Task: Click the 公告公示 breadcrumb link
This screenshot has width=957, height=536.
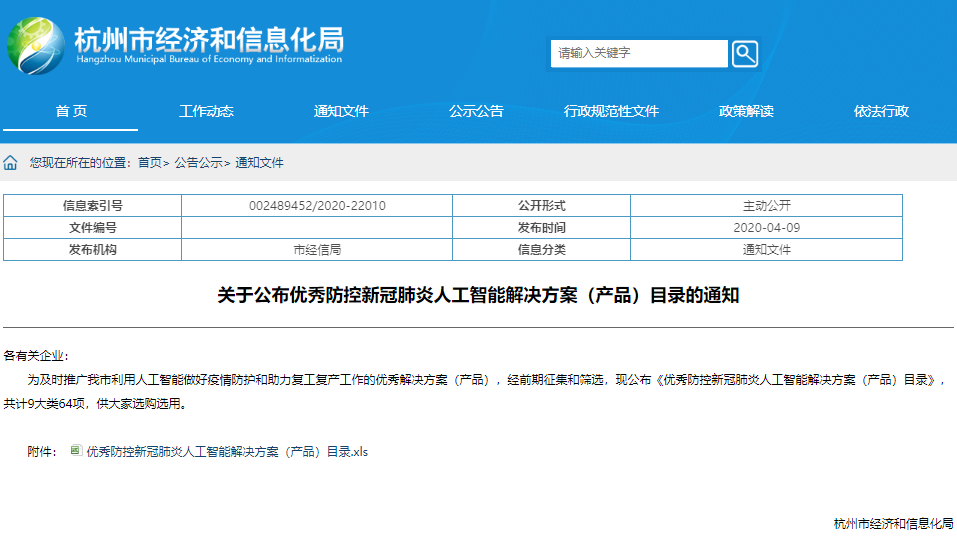Action: pyautogui.click(x=198, y=162)
